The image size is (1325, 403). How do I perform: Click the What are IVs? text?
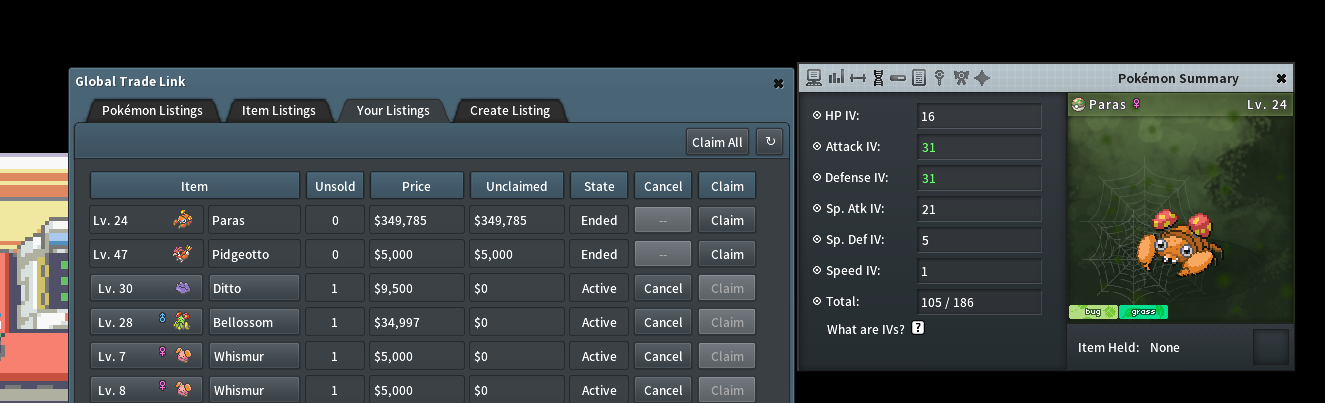(866, 329)
